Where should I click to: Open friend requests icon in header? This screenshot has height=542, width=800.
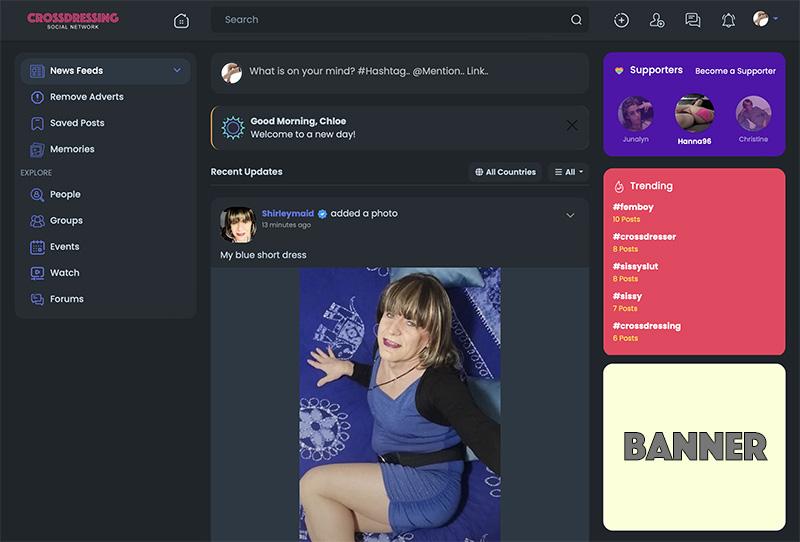click(x=657, y=20)
